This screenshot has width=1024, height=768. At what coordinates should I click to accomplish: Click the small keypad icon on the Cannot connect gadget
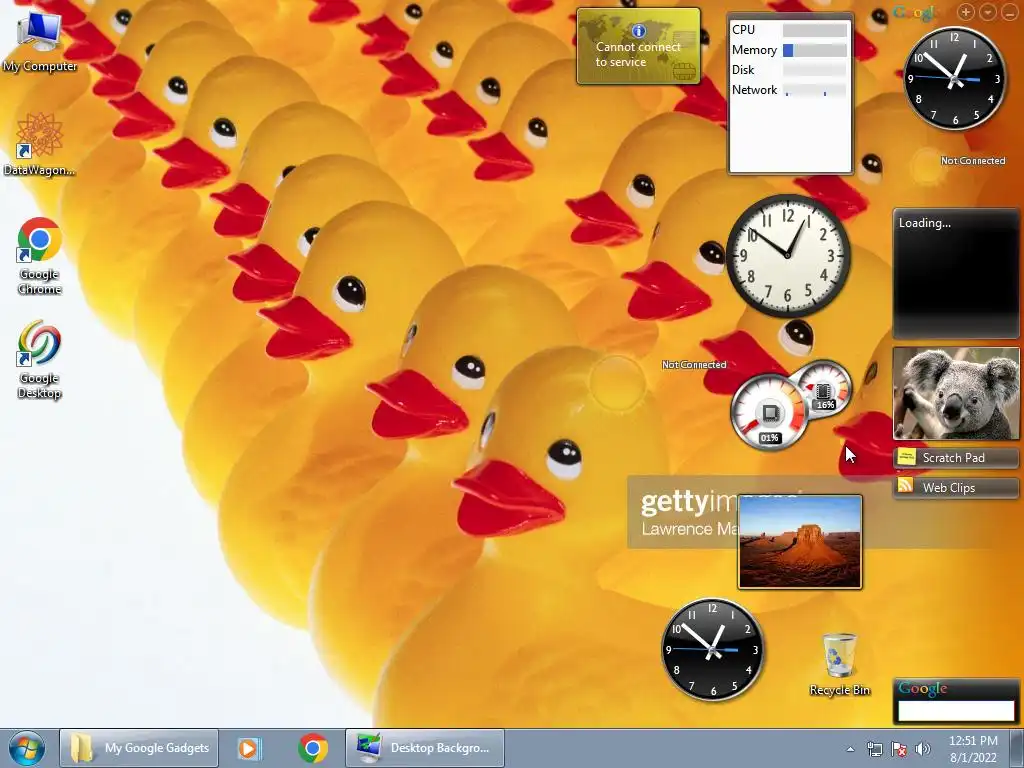coord(684,71)
